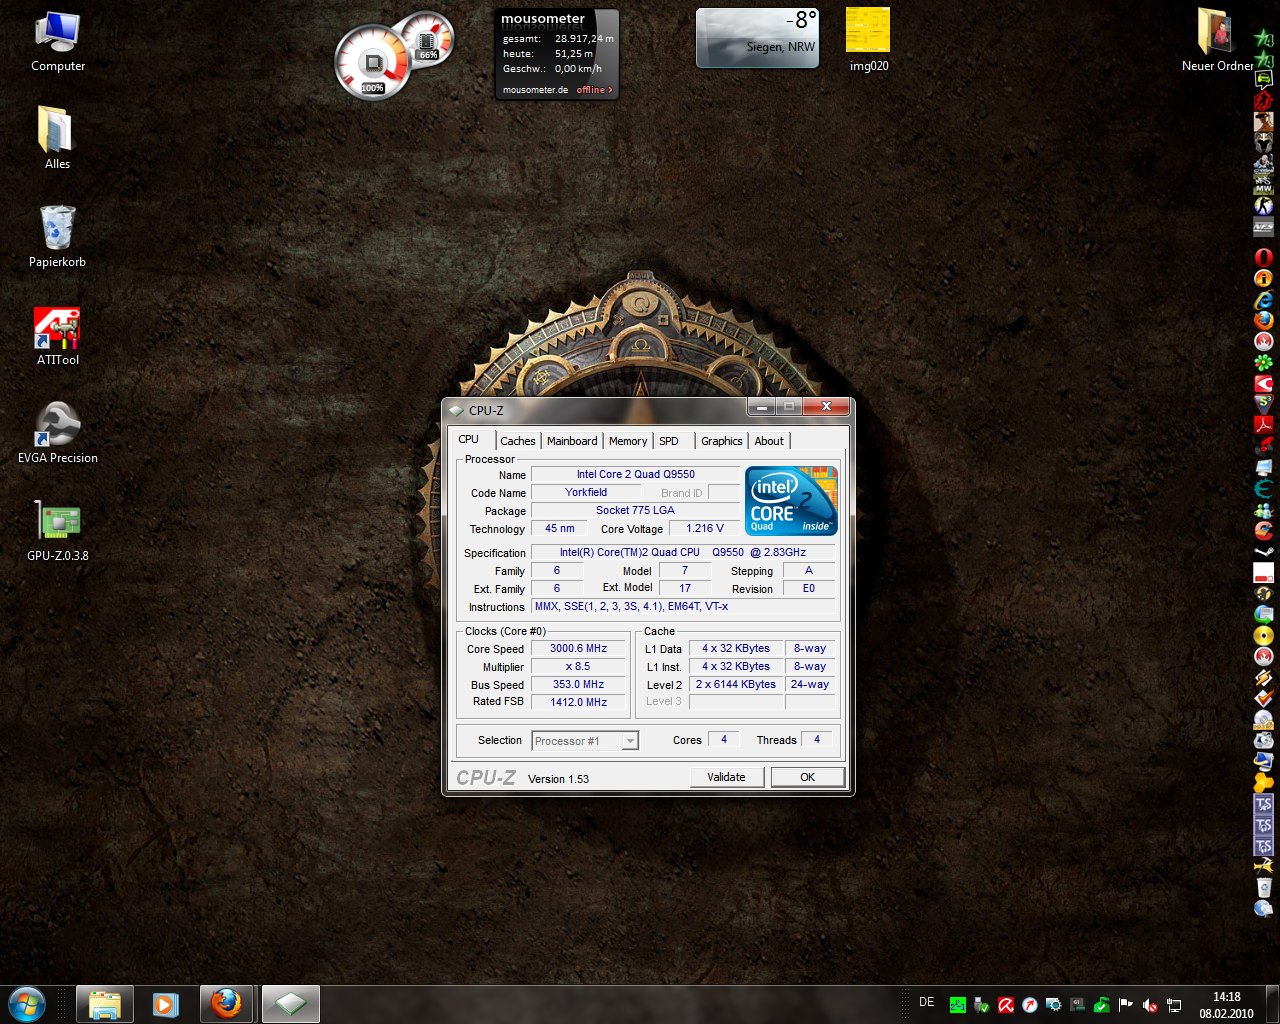Open Need for Speed icon in side dock
The height and width of the screenshot is (1024, 1280).
[x=1264, y=227]
